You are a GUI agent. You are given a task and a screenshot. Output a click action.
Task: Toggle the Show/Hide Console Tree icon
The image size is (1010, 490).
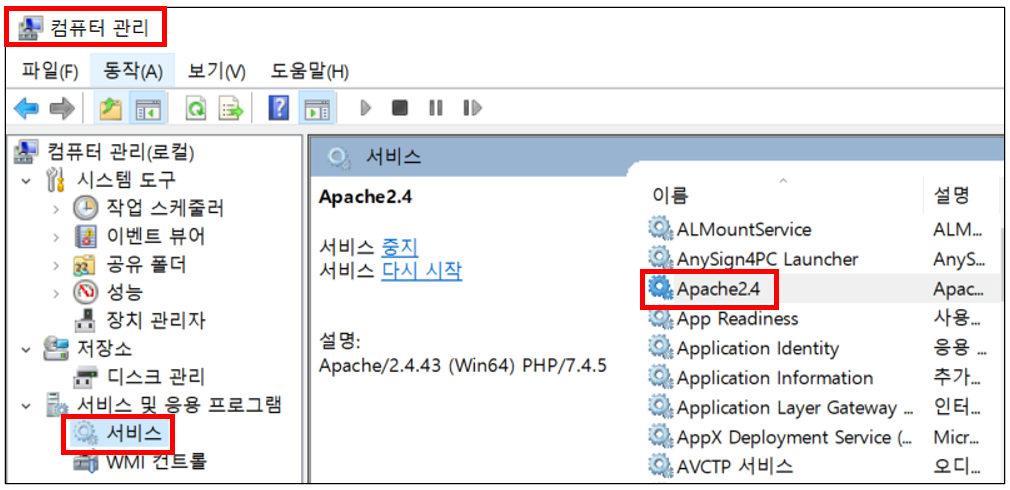146,108
